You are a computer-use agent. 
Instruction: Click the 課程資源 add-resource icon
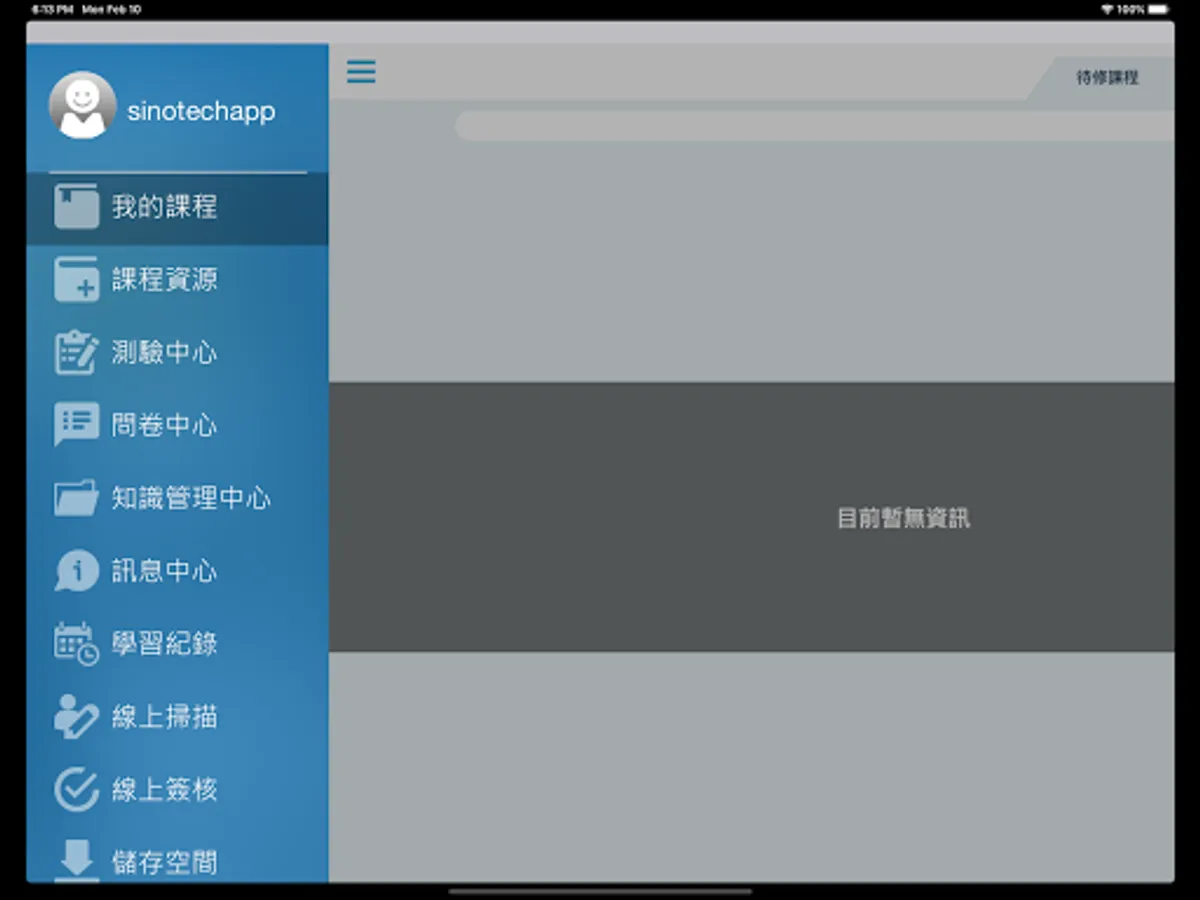pyautogui.click(x=76, y=280)
